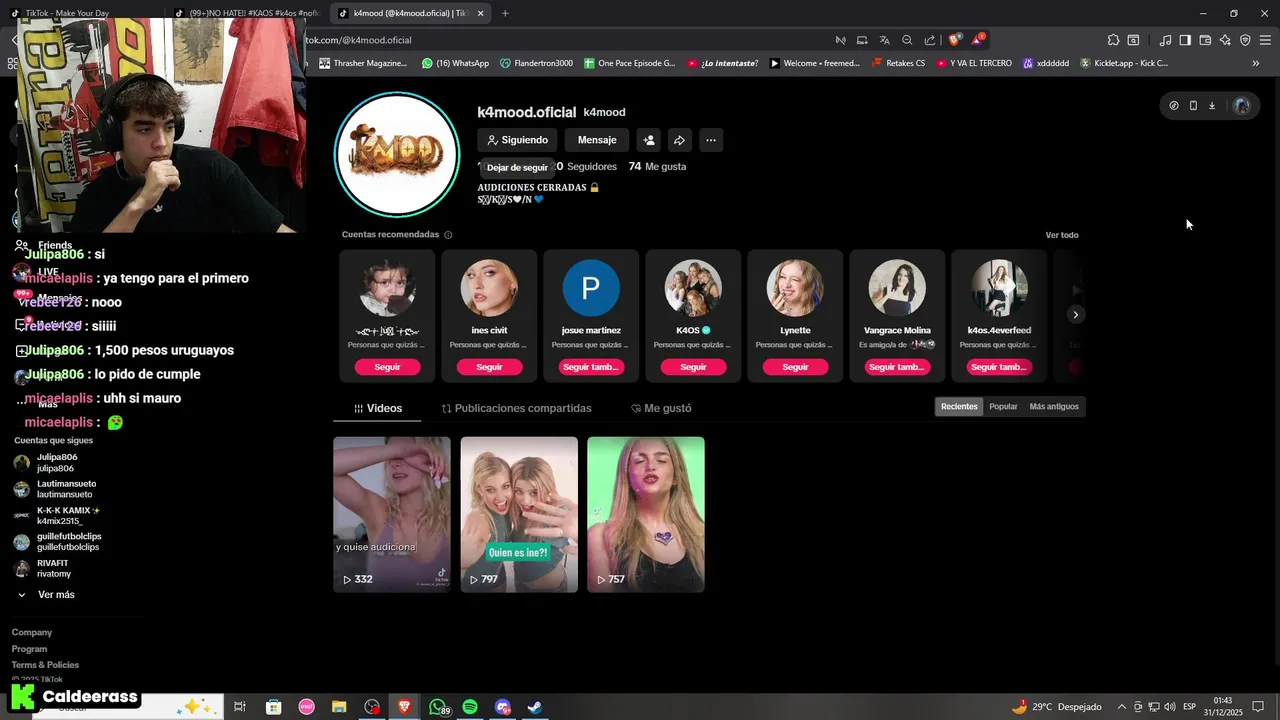Open the browser music note media control
This screenshot has width=1280, height=720.
pyautogui.click(x=1165, y=40)
